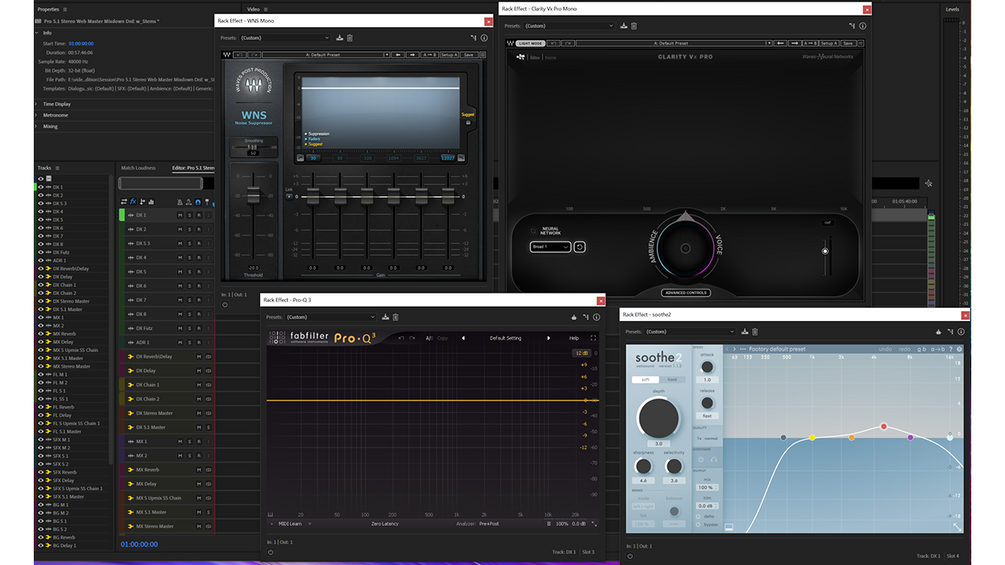Select hard mode in soothe2
The width and height of the screenshot is (1005, 565).
672,379
